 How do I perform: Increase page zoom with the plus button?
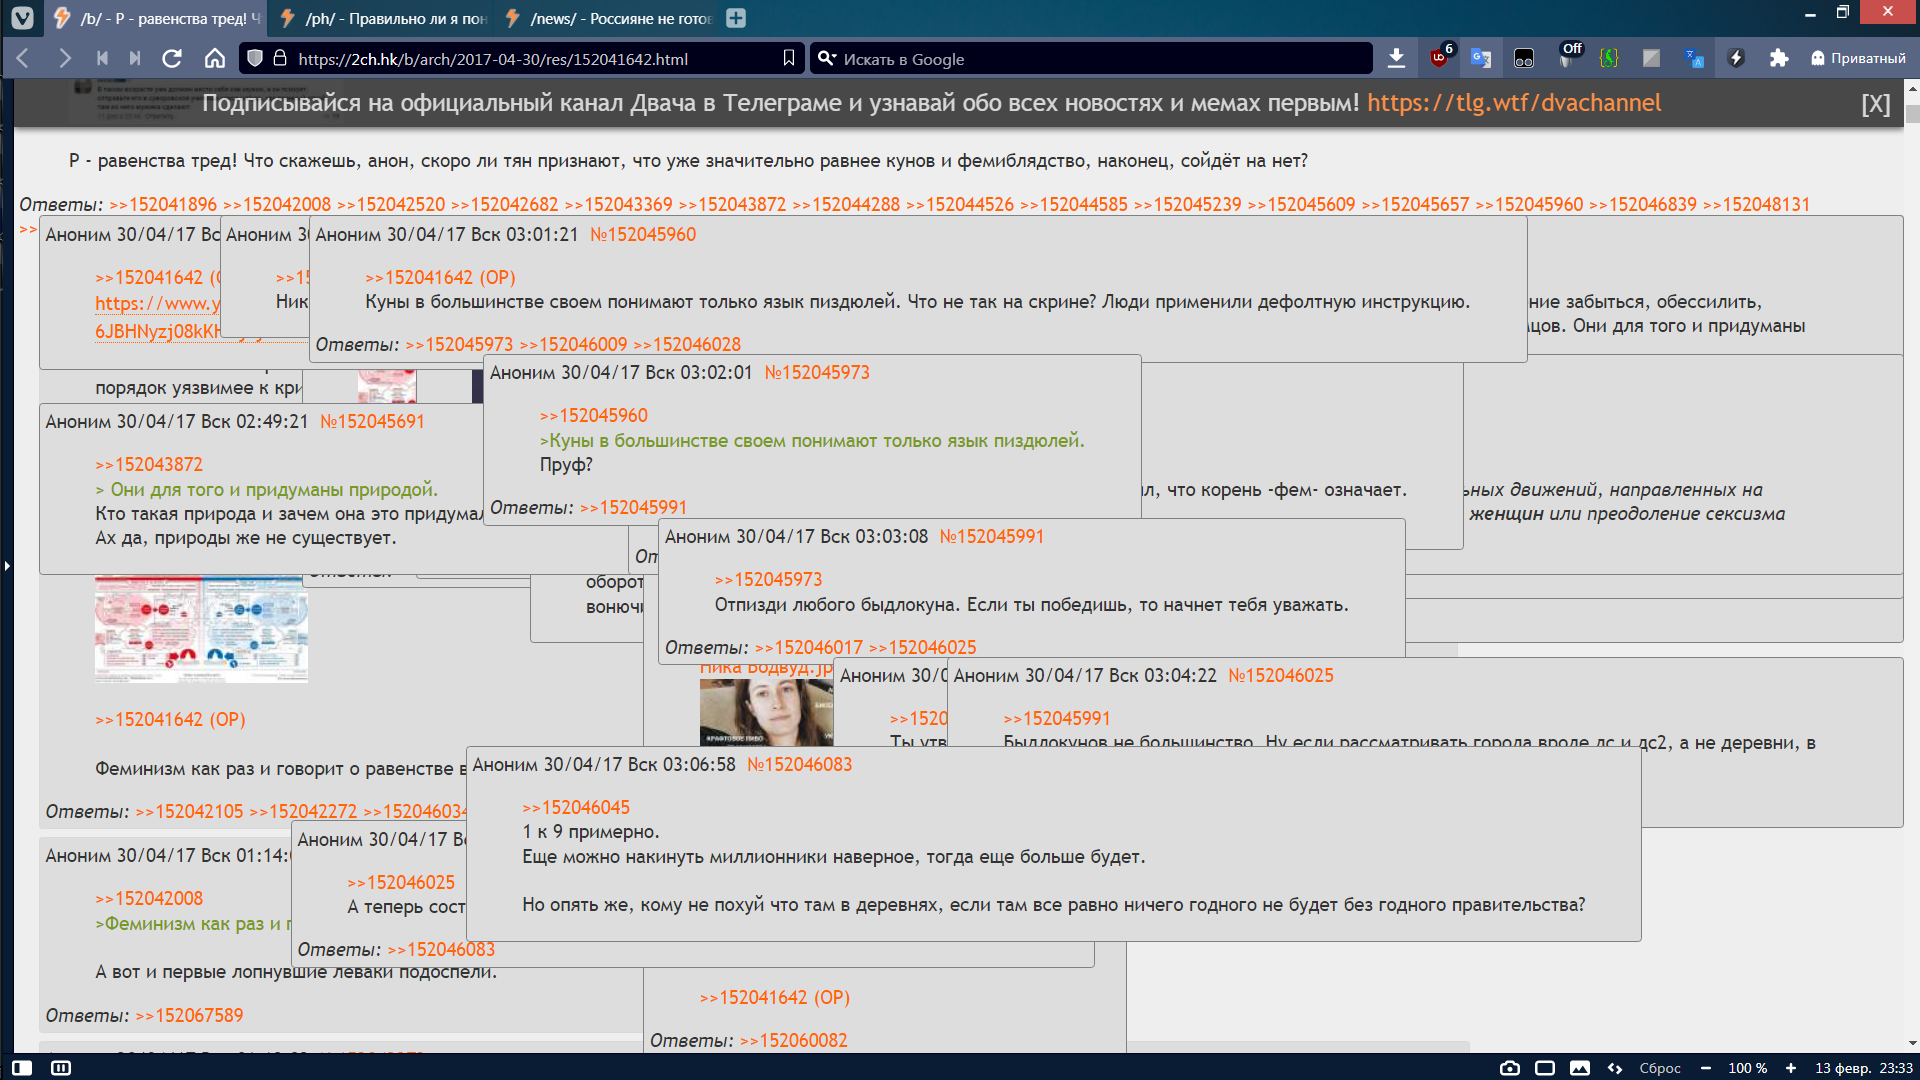[1791, 1068]
